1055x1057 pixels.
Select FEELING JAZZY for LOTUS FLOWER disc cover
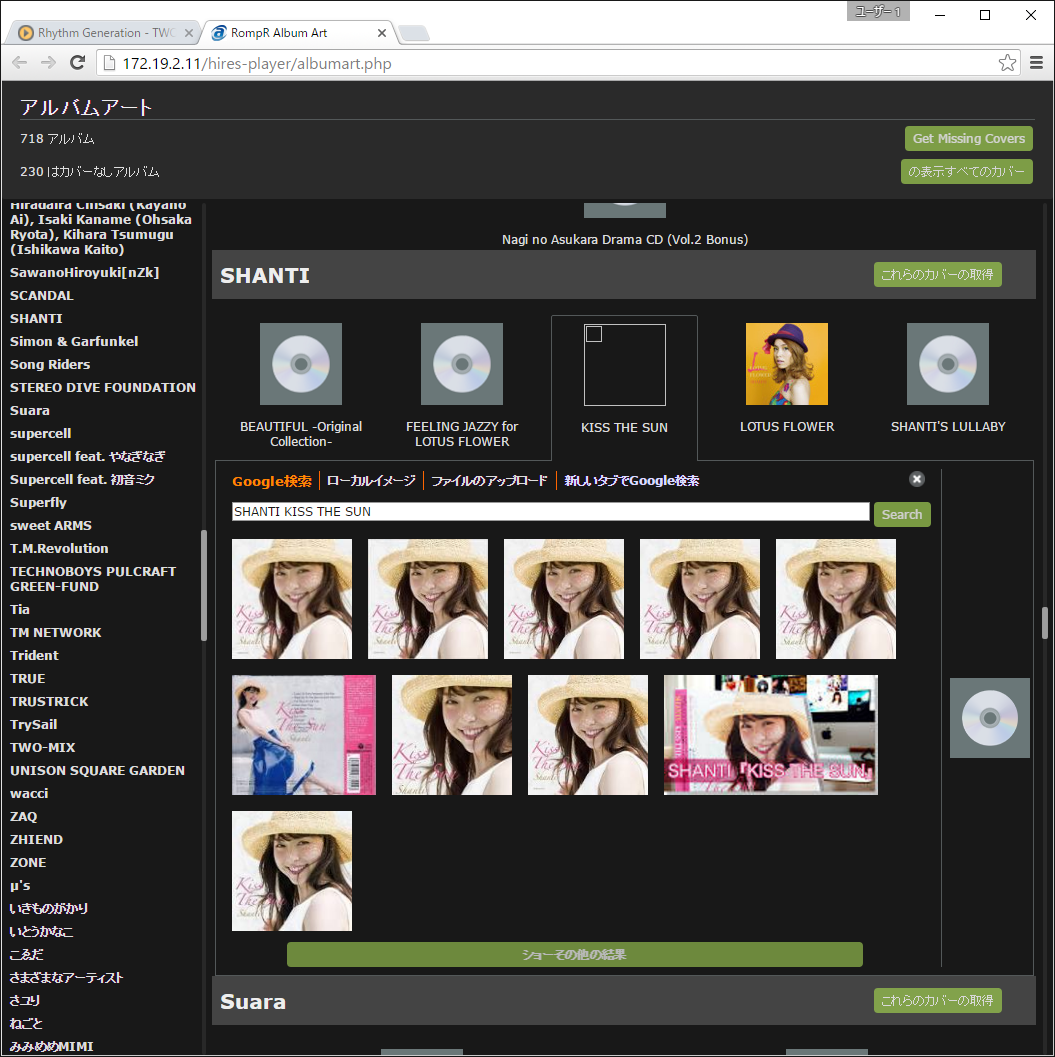click(x=462, y=364)
